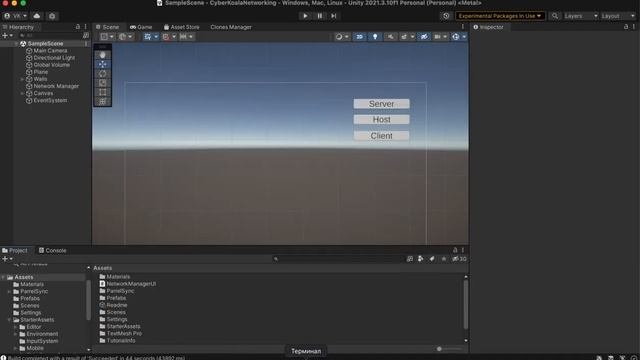Image resolution: width=640 pixels, height=360 pixels.
Task: Toggle grid visibility in Scene toolbar
Action: tap(148, 37)
